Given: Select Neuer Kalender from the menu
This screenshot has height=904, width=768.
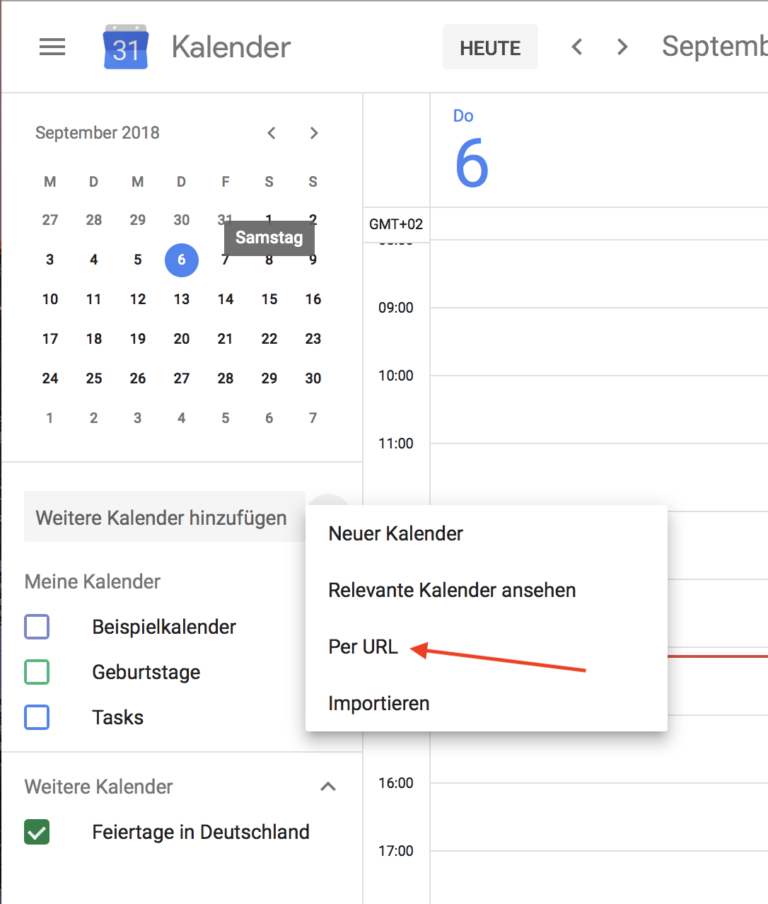Looking at the screenshot, I should (396, 534).
